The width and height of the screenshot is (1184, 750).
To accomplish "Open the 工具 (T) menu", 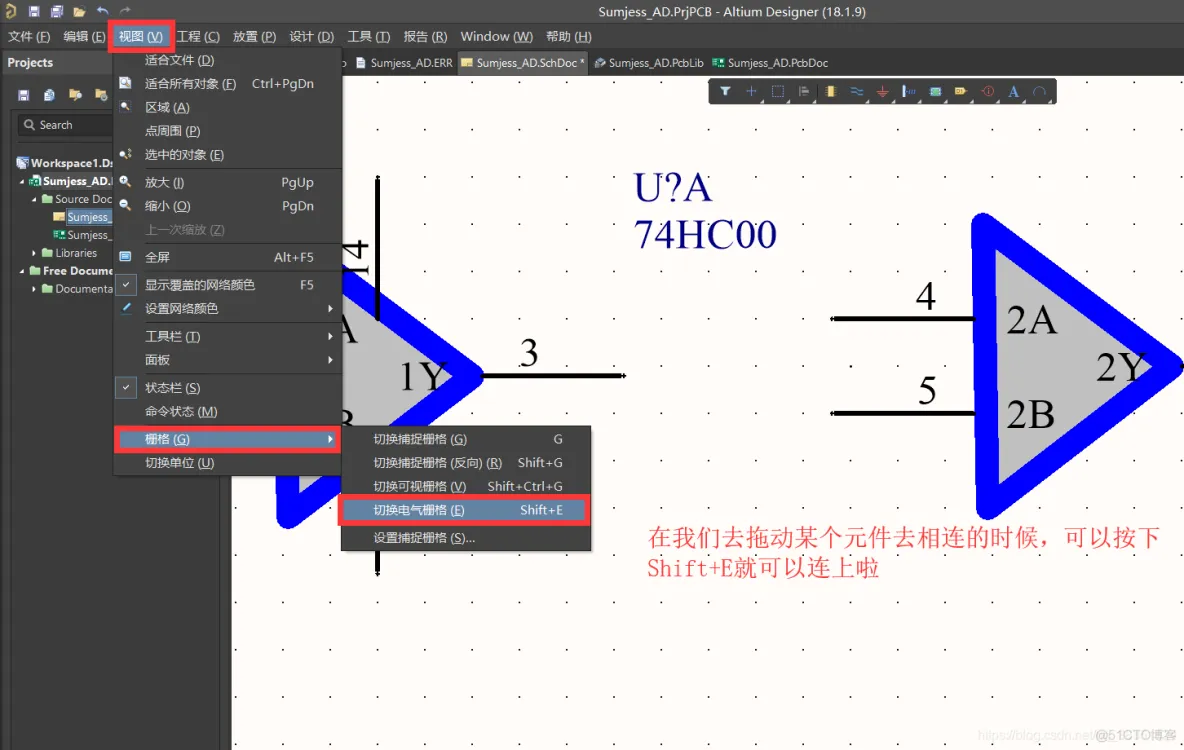I will 368,36.
